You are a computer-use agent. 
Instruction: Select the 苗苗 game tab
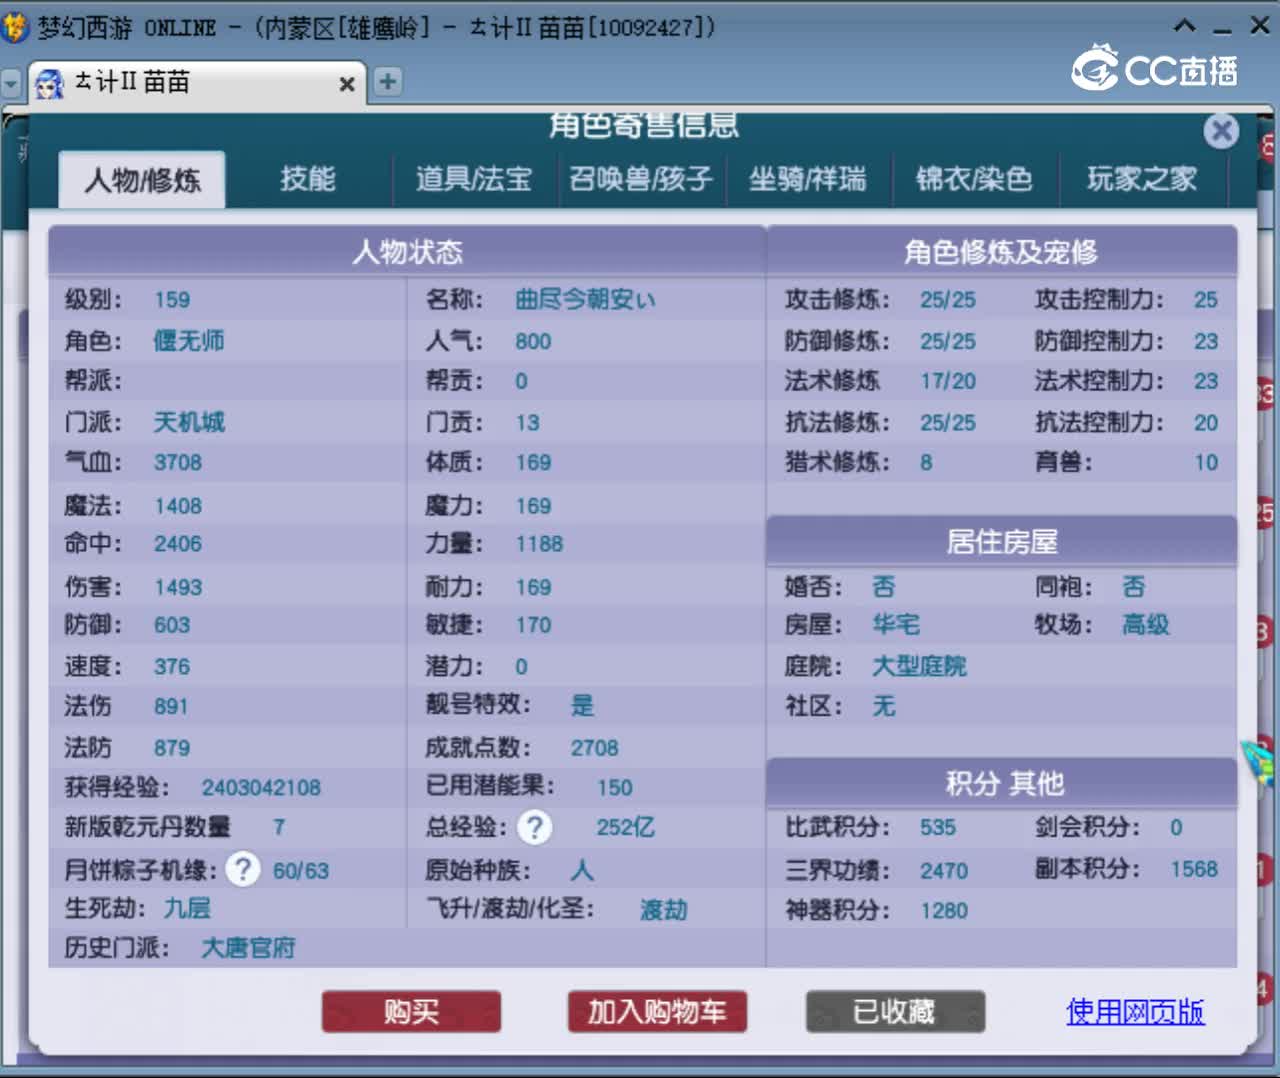[196, 83]
